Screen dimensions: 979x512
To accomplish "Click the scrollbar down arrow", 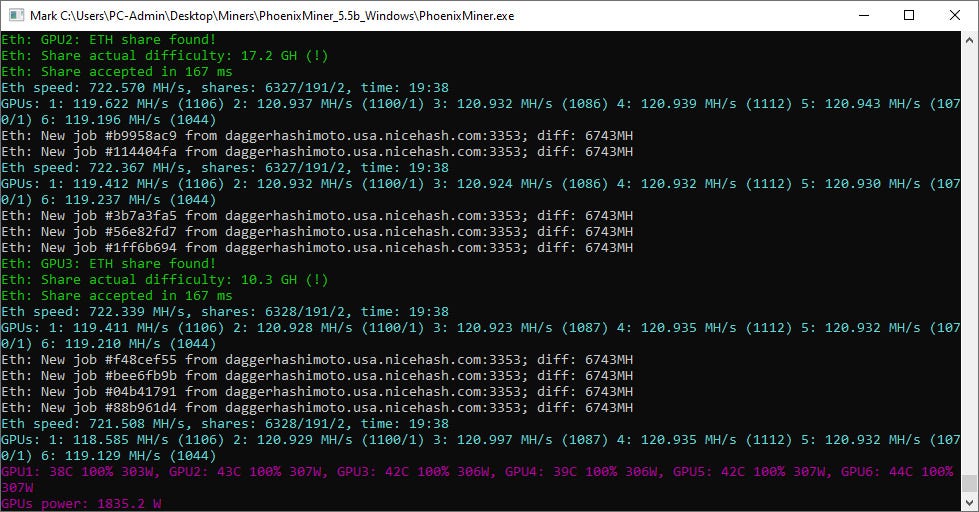I will click(969, 502).
